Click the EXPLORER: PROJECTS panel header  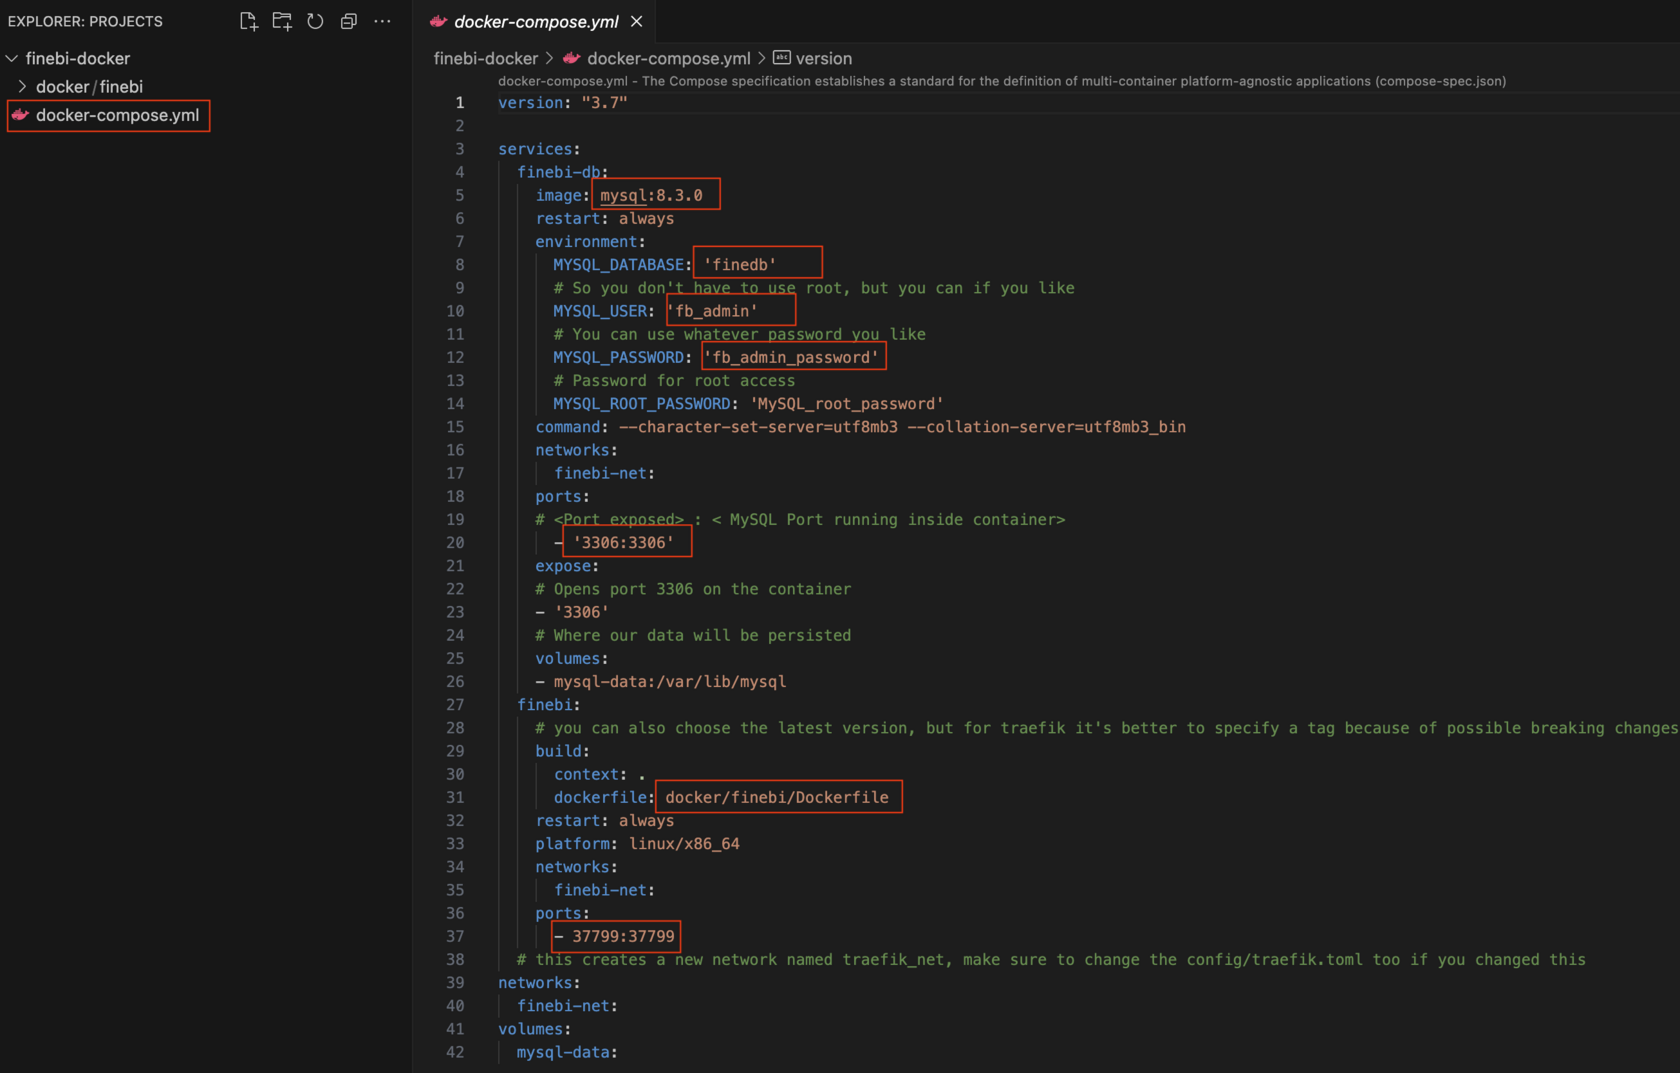point(85,21)
